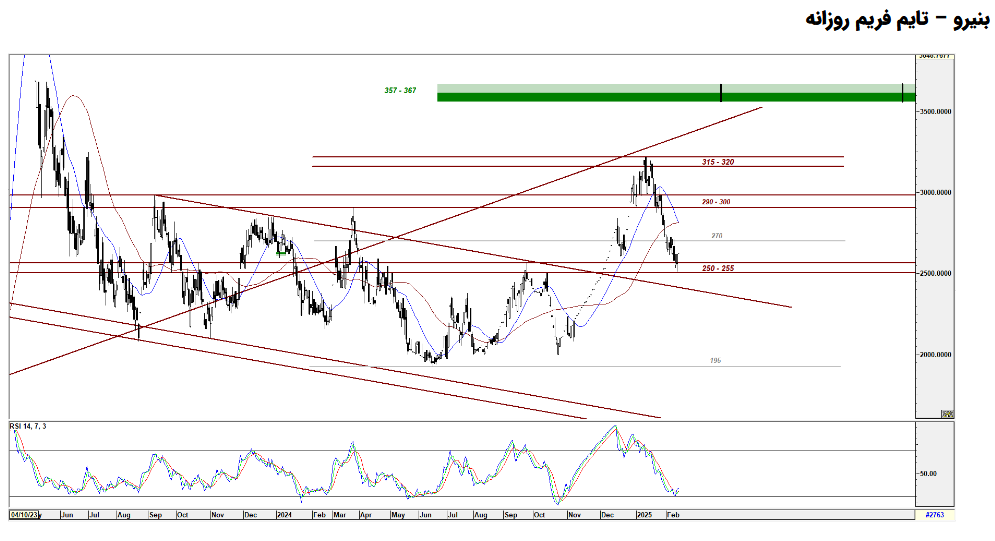Screen dimensions: 995x541
Task: Click the 04/10/23 start date label
Action: click(23, 514)
